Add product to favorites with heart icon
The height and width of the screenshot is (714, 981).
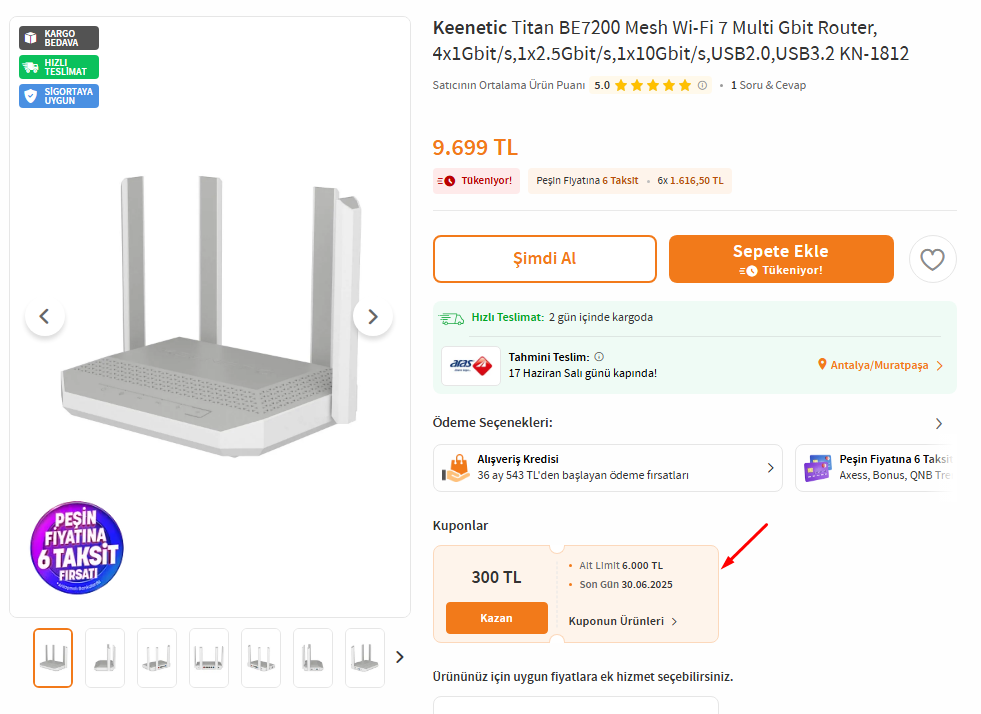(x=932, y=259)
